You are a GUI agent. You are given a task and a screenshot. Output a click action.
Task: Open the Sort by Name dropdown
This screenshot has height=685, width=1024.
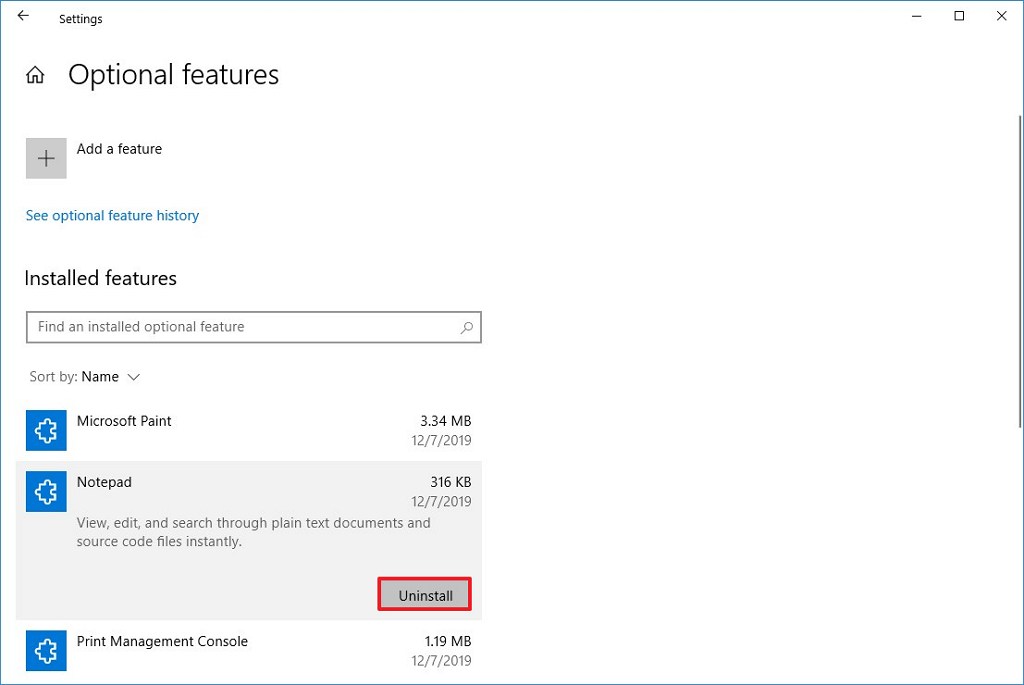tap(99, 377)
